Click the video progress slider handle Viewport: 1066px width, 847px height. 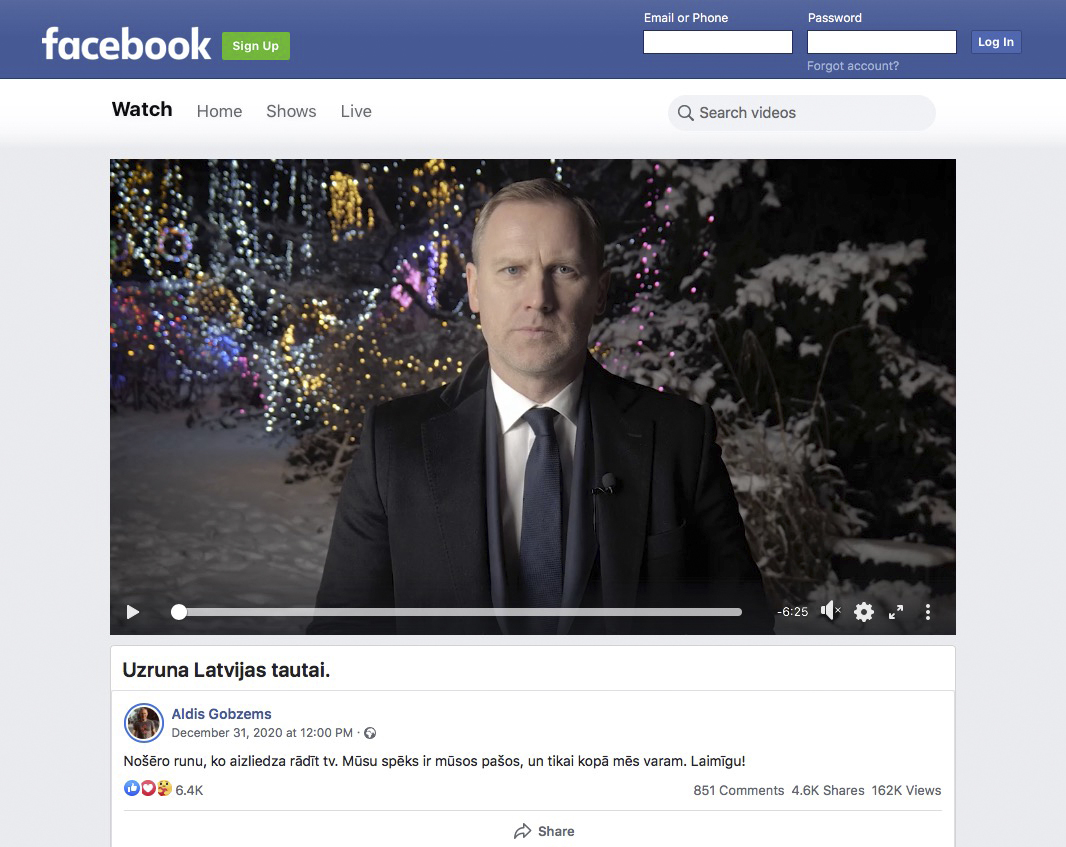click(179, 612)
